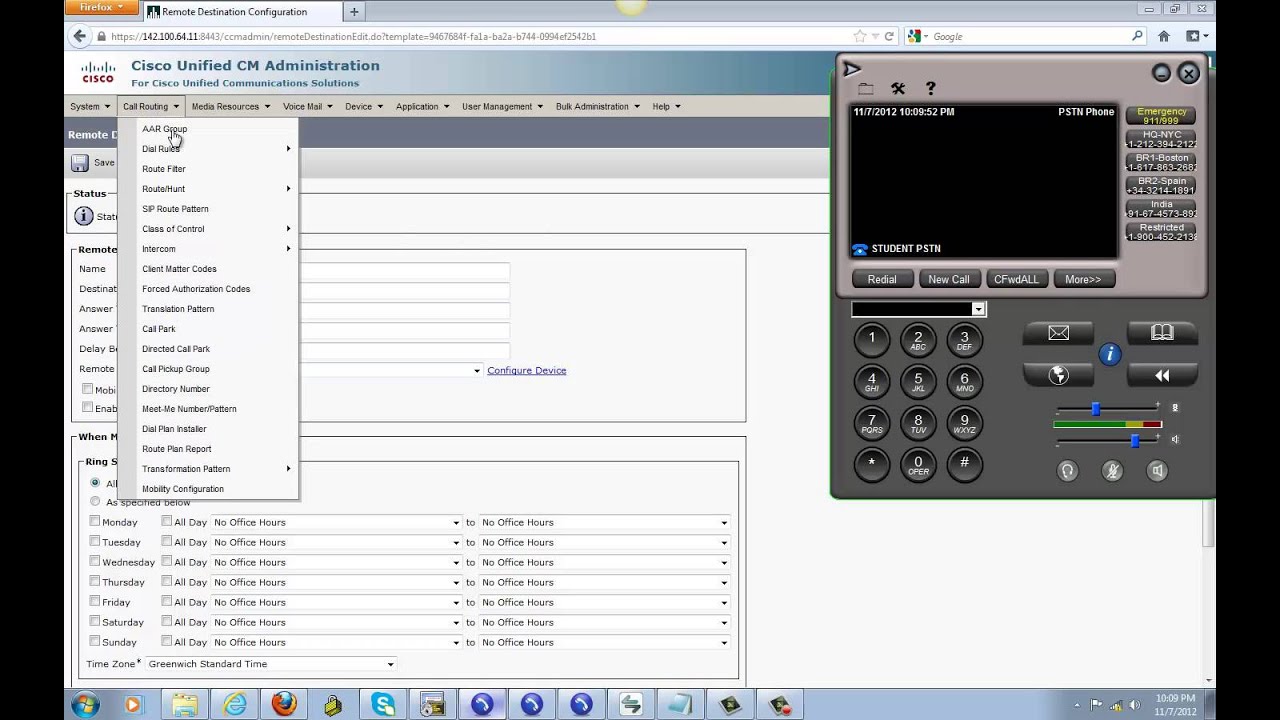Open Friday start office hours dropdown
1280x720 pixels.
click(x=336, y=602)
